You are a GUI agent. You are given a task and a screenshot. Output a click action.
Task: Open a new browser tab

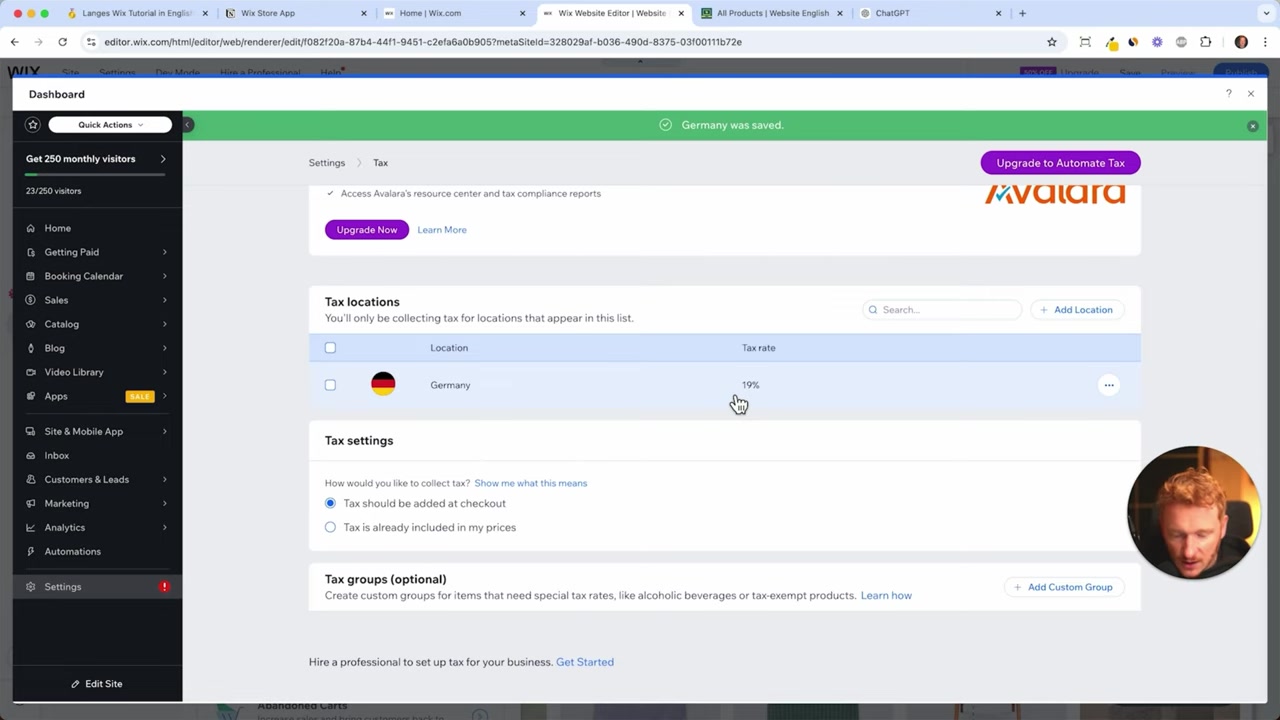(1022, 13)
